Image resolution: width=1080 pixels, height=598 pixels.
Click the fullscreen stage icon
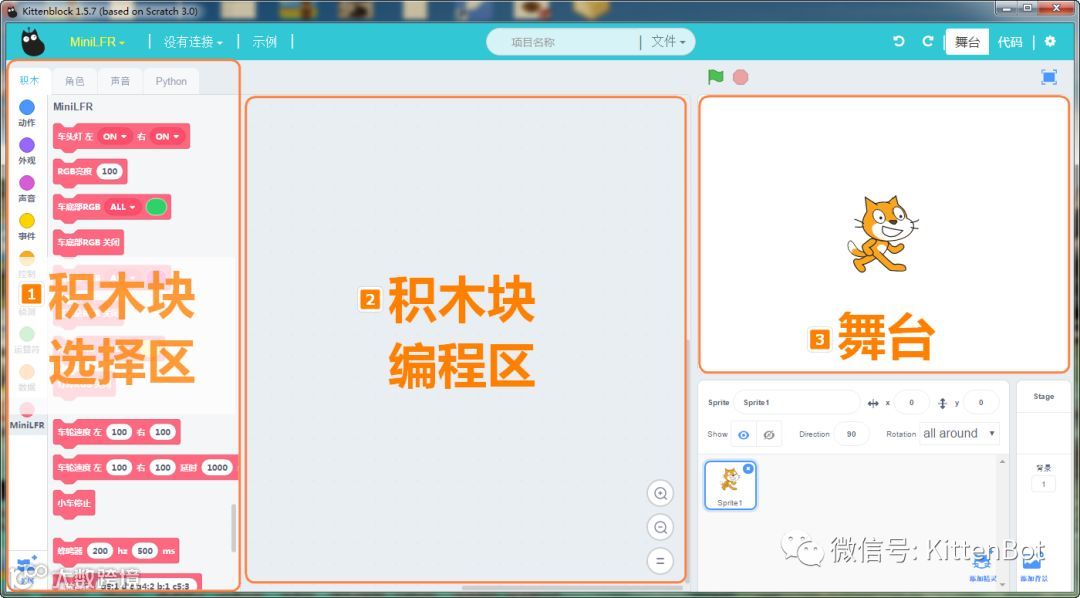(1048, 77)
